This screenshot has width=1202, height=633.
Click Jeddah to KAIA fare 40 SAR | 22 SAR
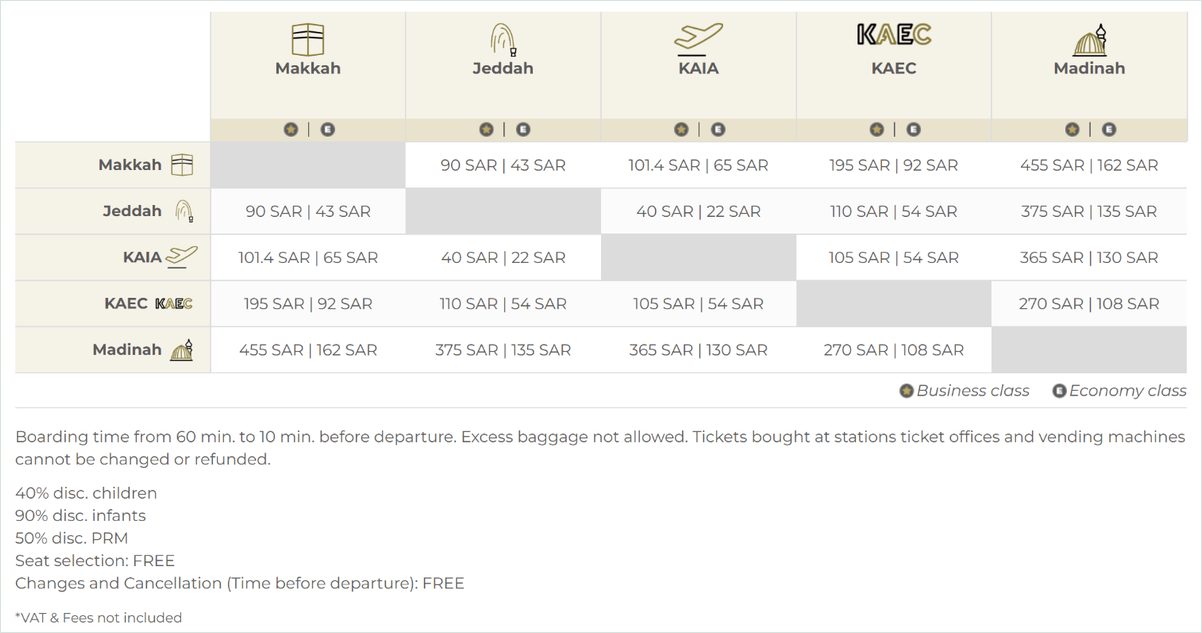[699, 211]
